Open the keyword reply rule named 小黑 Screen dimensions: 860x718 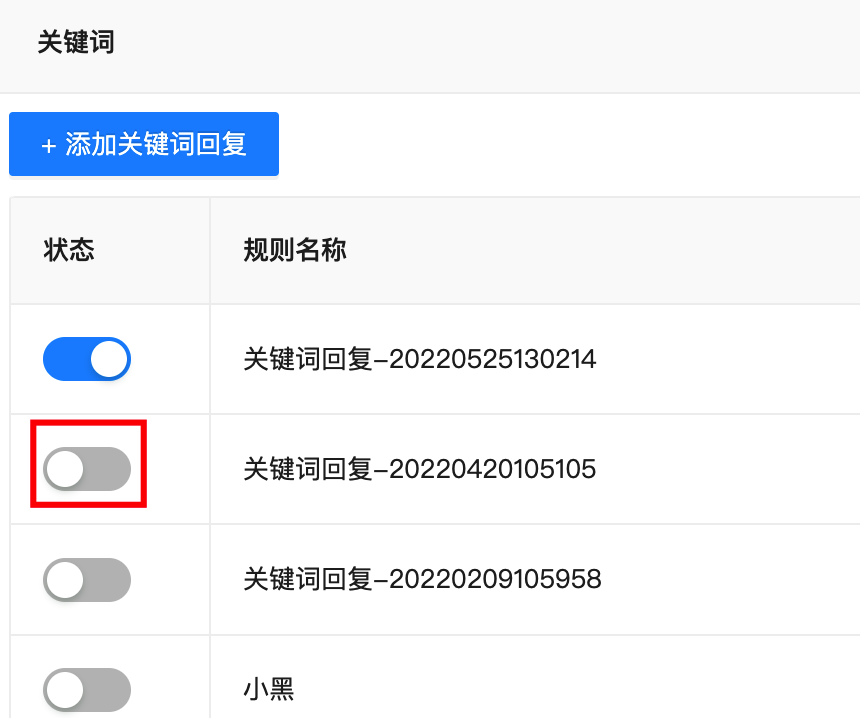(266, 690)
